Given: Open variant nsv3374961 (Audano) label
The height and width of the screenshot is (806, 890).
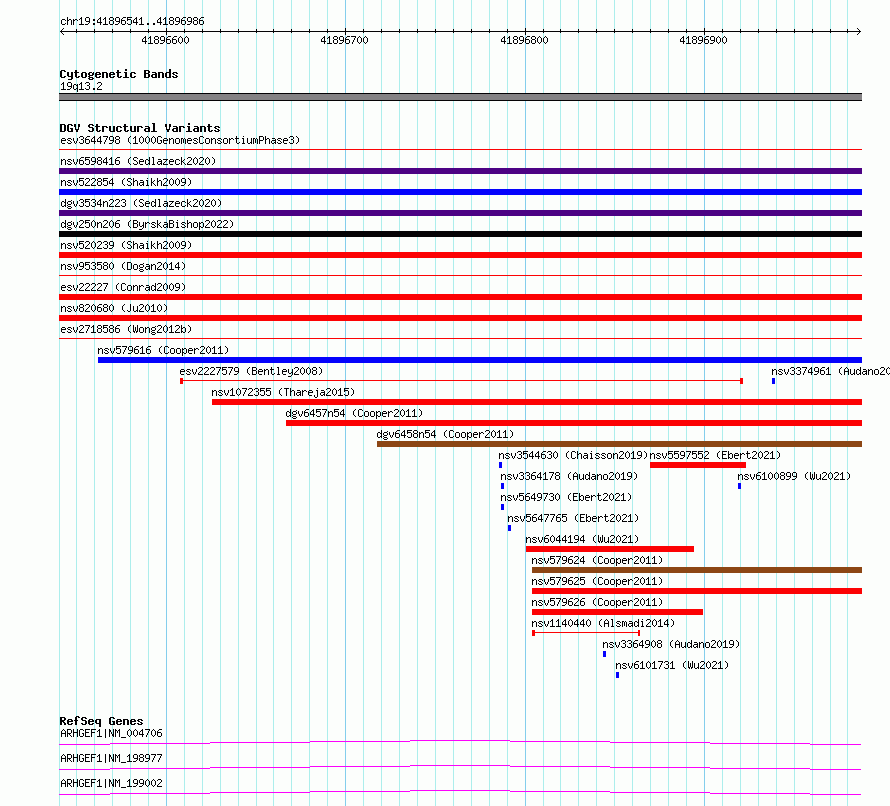Looking at the screenshot, I should click(830, 371).
